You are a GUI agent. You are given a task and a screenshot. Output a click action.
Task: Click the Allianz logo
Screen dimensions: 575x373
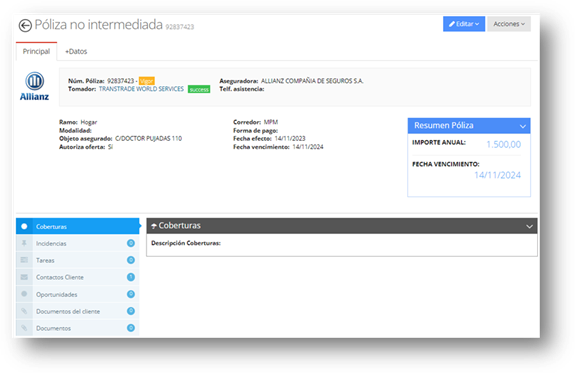pyautogui.click(x=34, y=87)
